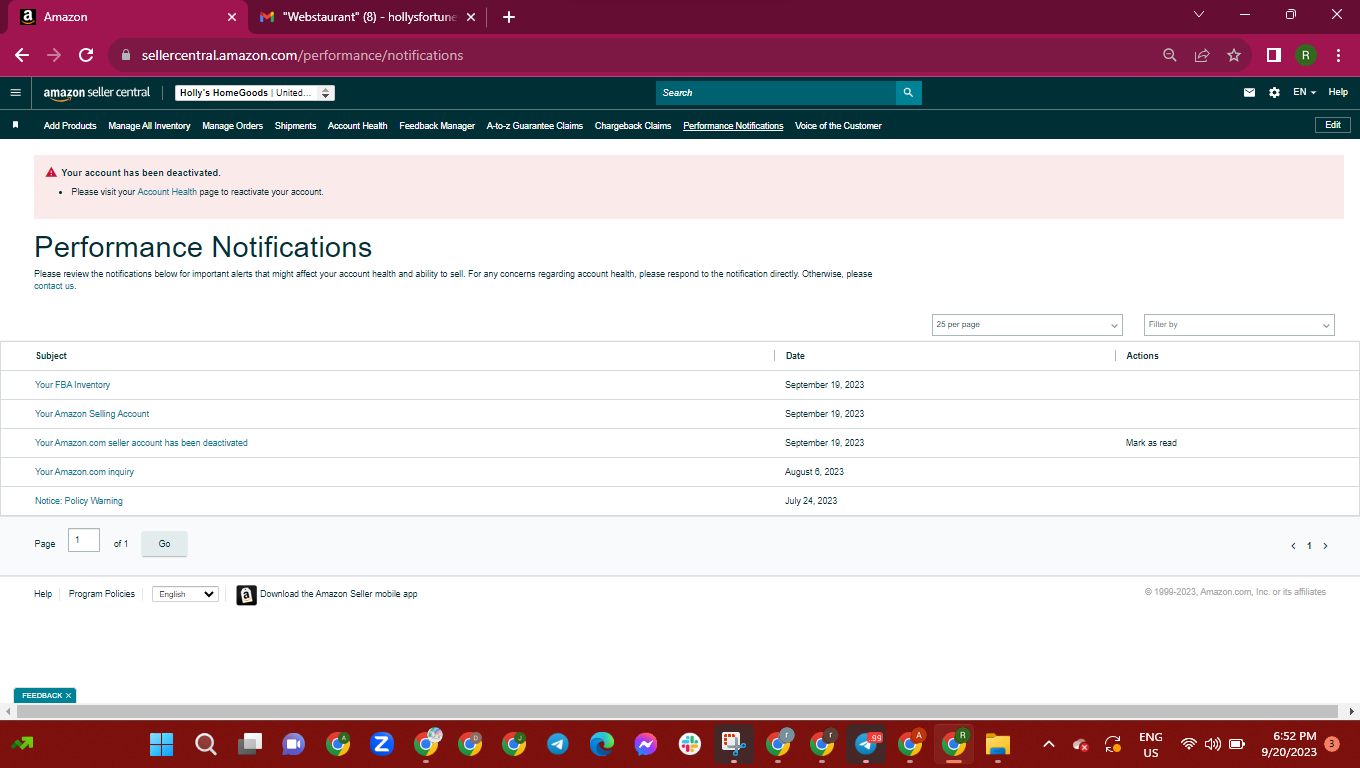Open the Shipments menu item

pyautogui.click(x=295, y=126)
